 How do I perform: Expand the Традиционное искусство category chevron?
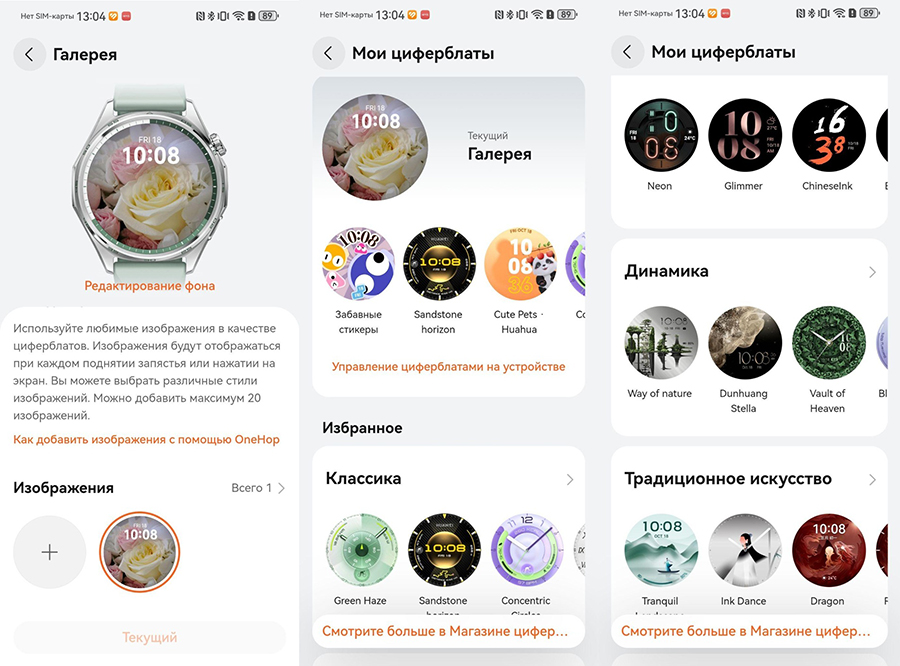pyautogui.click(x=872, y=479)
